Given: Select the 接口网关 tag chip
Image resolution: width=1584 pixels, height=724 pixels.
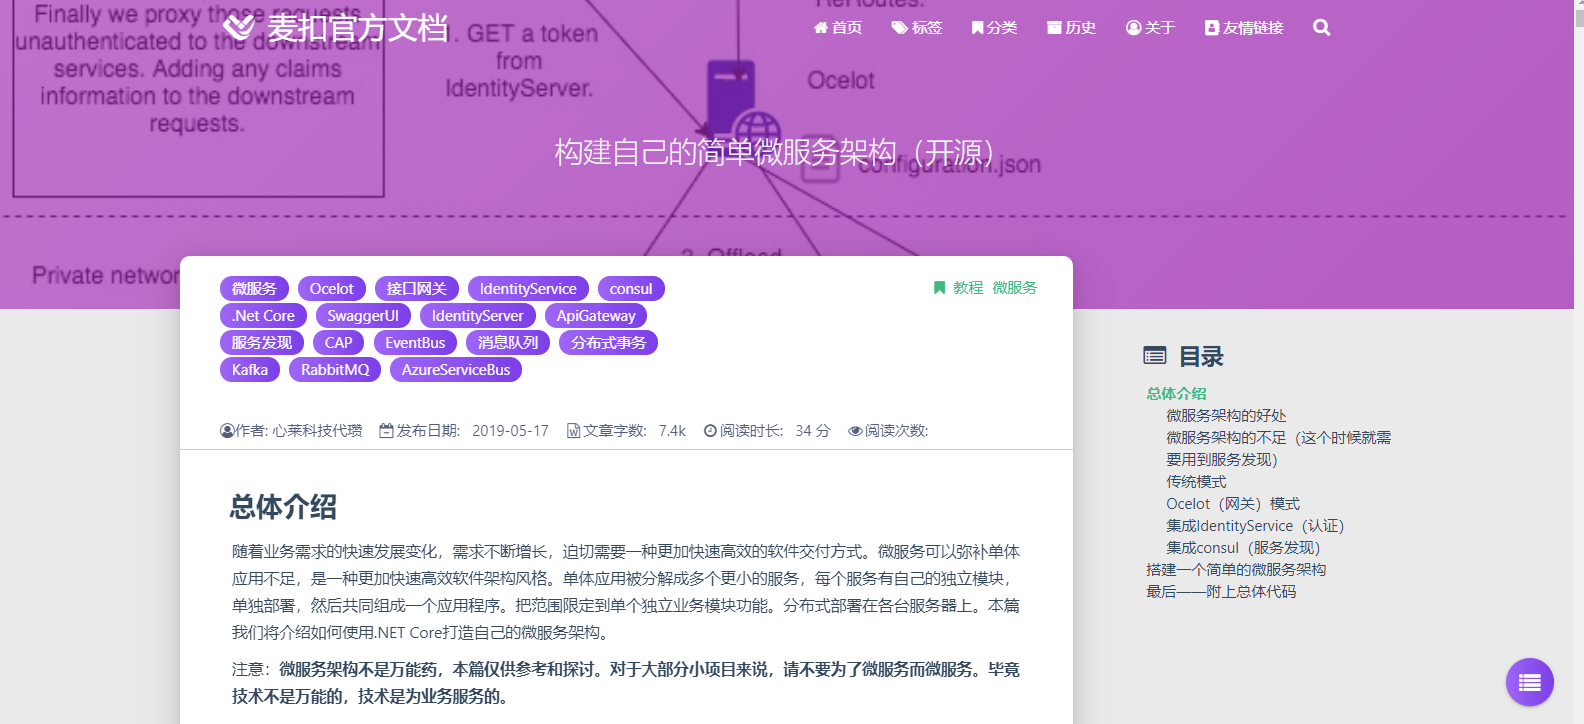Looking at the screenshot, I should coord(417,289).
